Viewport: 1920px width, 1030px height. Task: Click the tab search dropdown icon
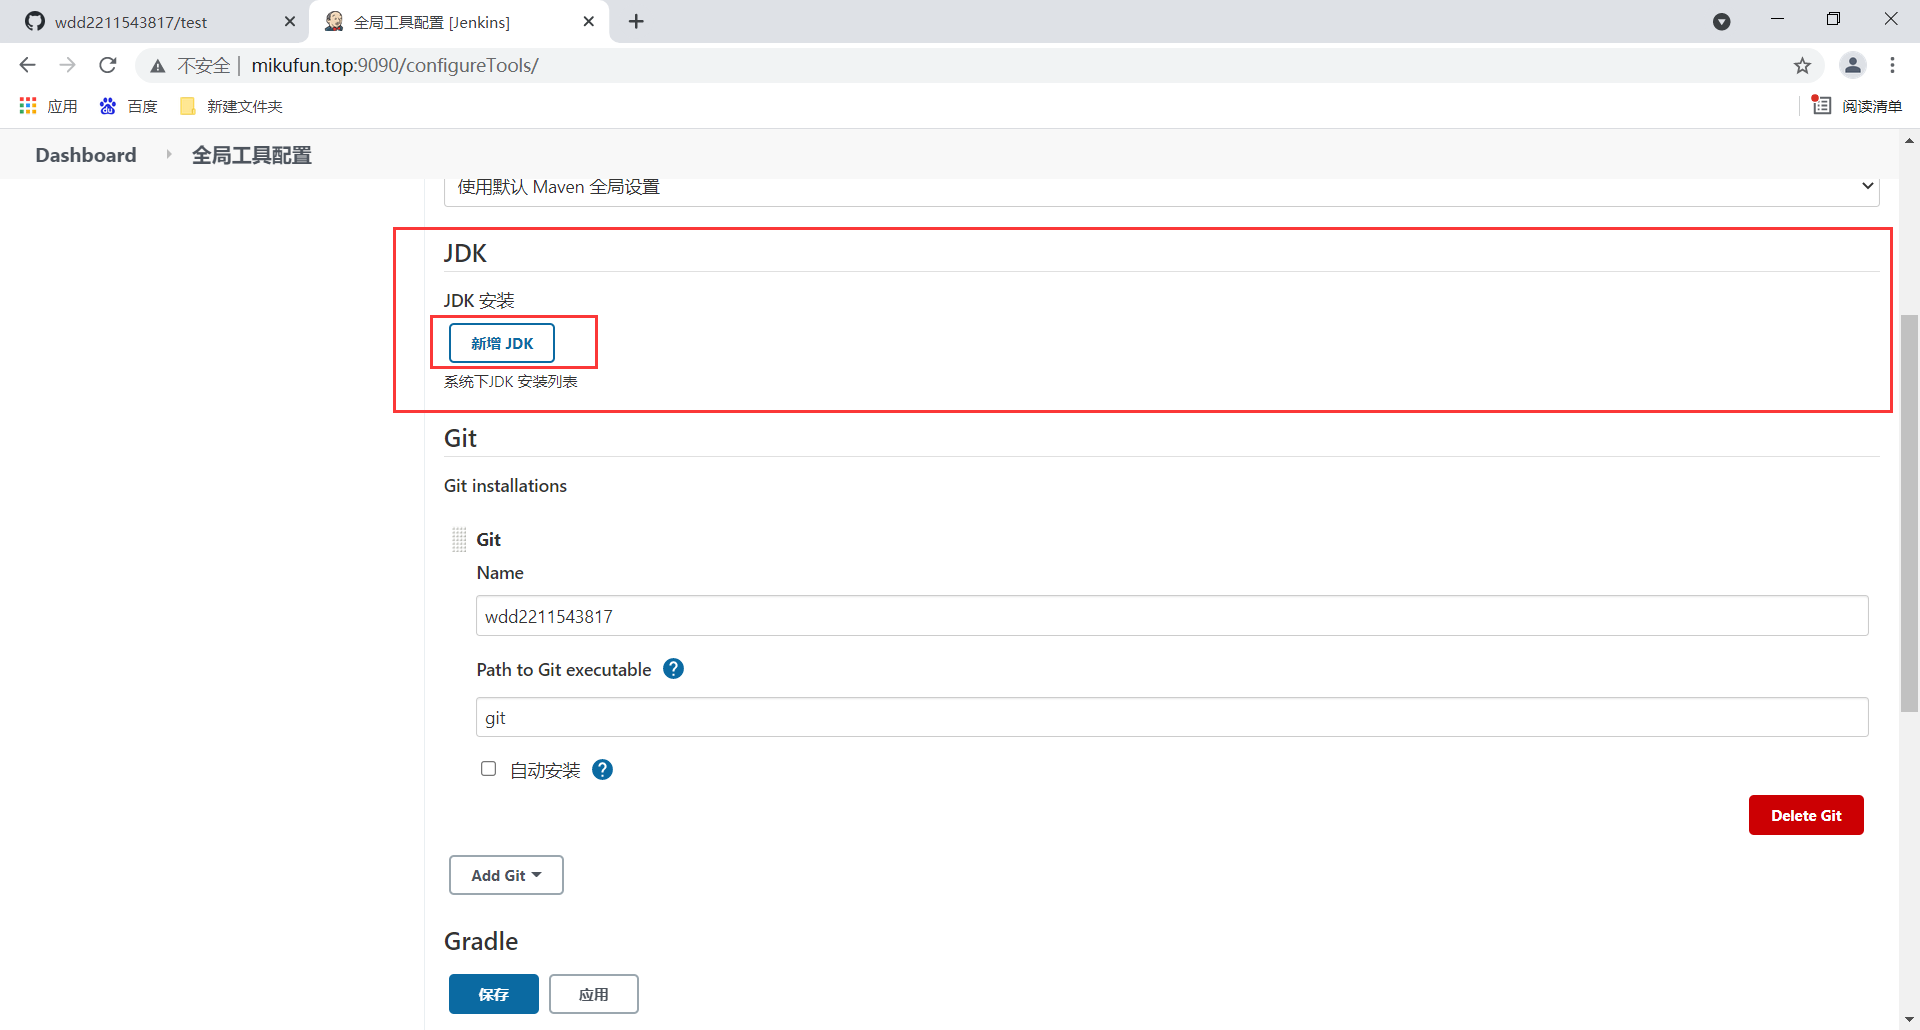(1721, 21)
